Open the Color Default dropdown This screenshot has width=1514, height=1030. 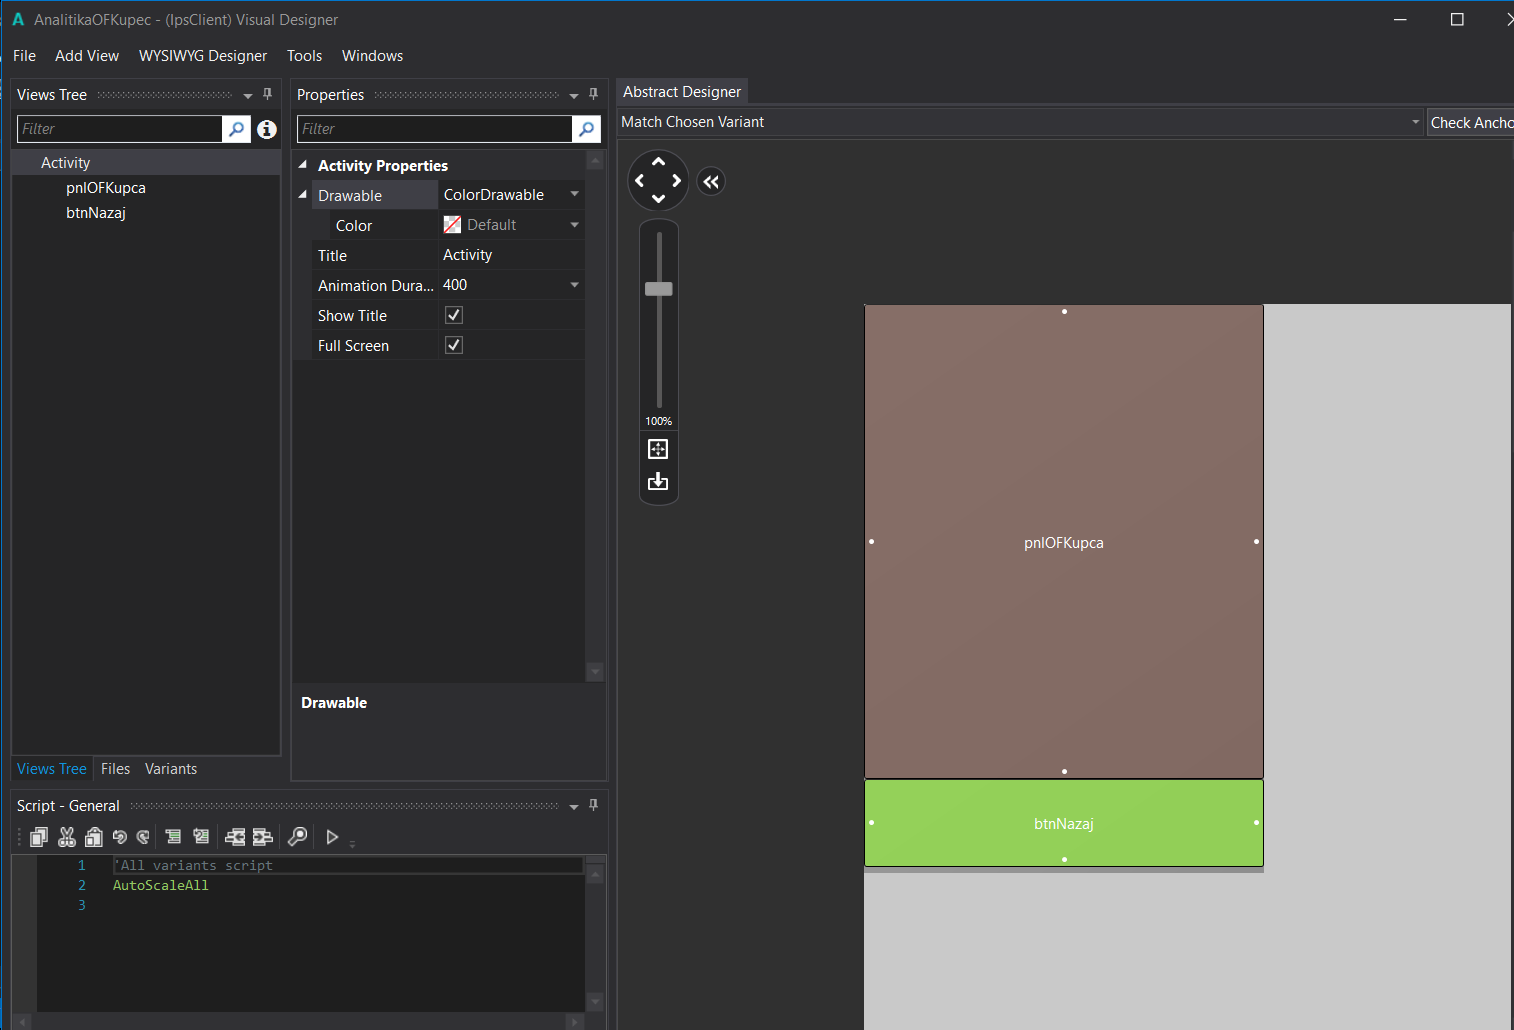[x=575, y=225]
